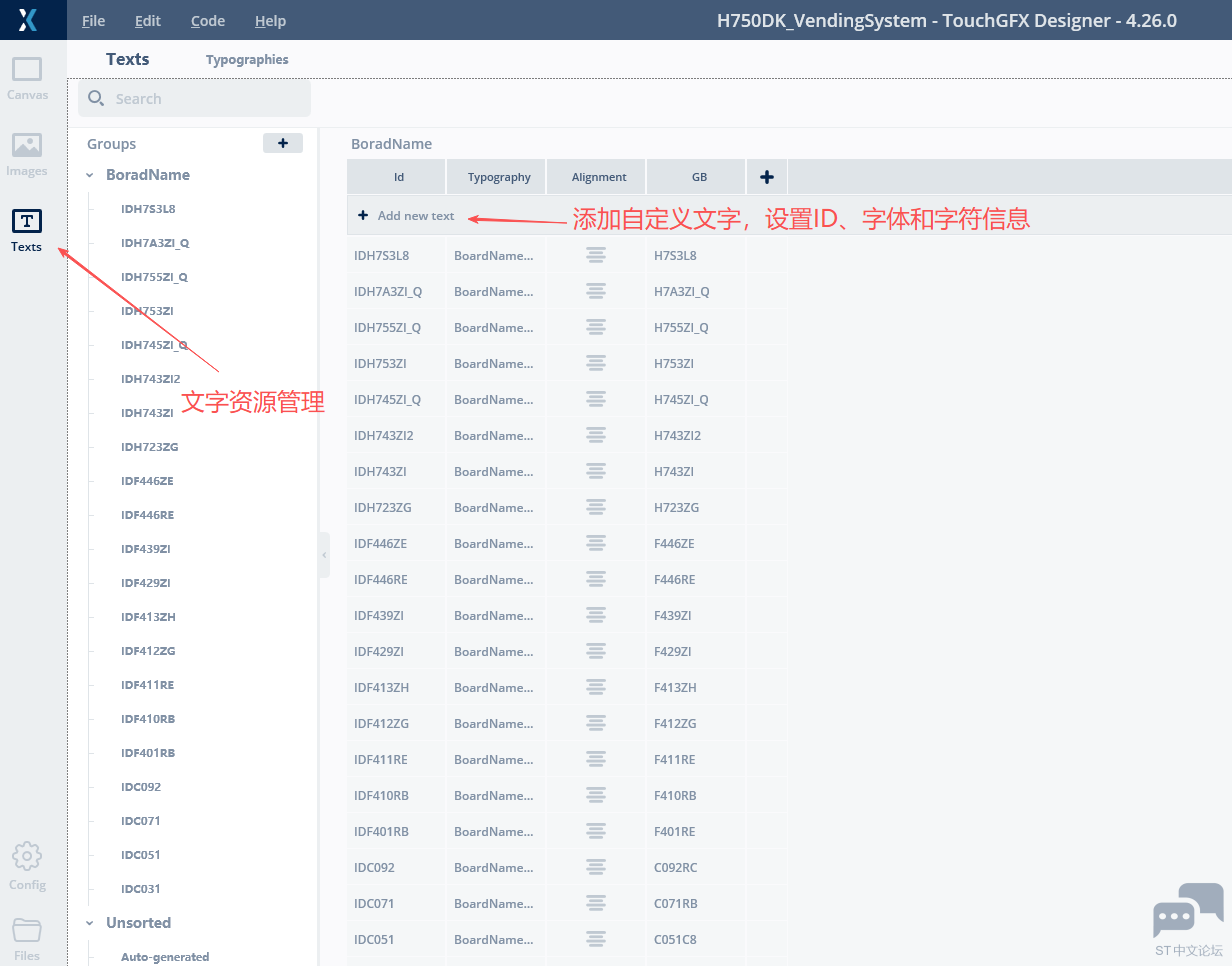Screen dimensions: 1232x966
Task: Collapse the Unsorted group
Action: [90, 923]
